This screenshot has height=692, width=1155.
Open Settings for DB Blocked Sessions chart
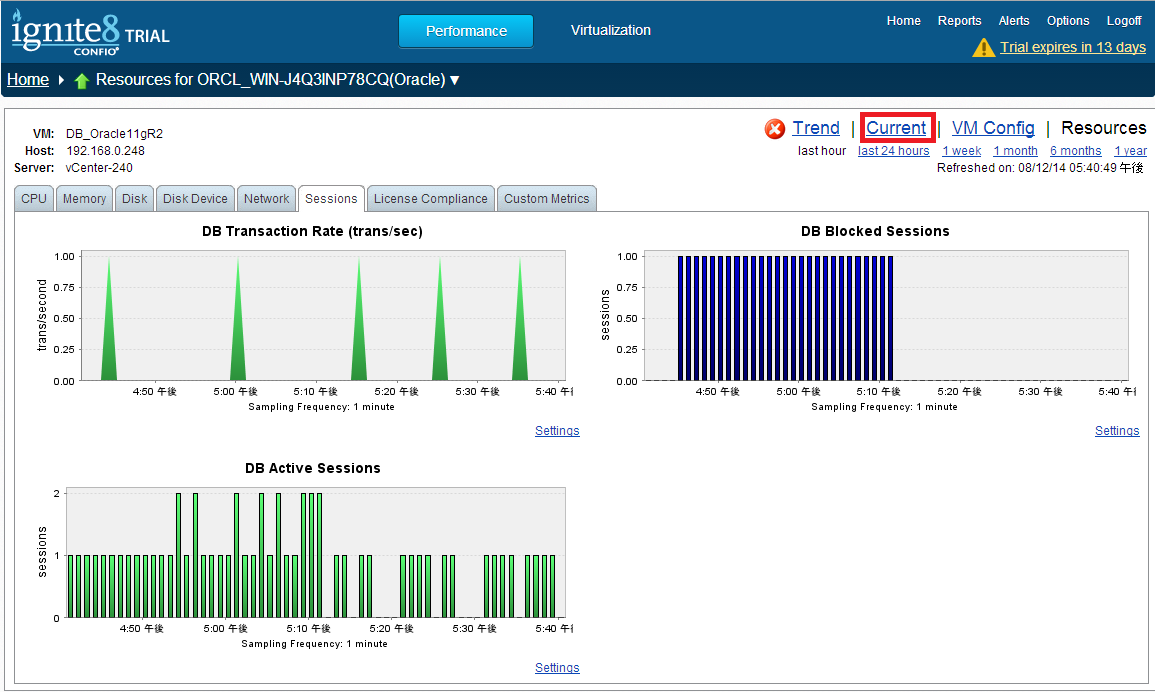[1117, 431]
